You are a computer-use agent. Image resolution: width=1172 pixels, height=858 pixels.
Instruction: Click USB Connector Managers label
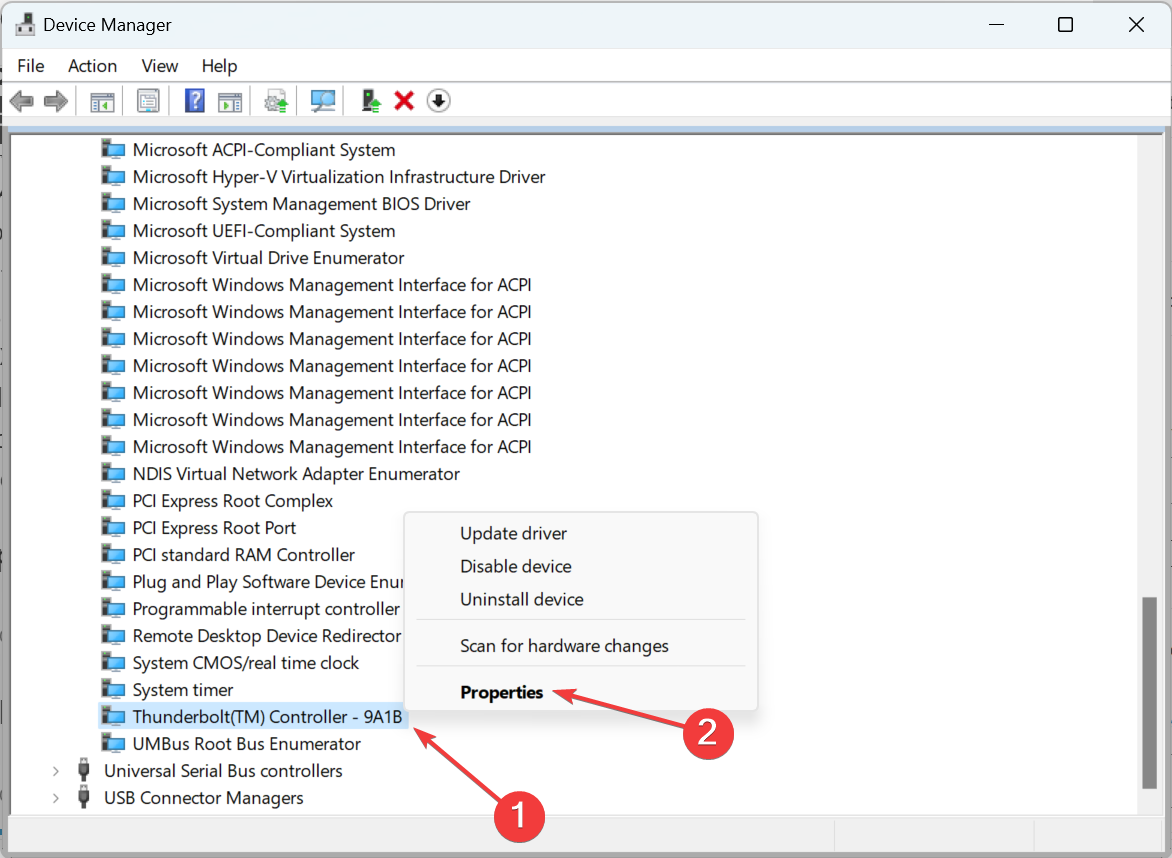click(x=203, y=797)
